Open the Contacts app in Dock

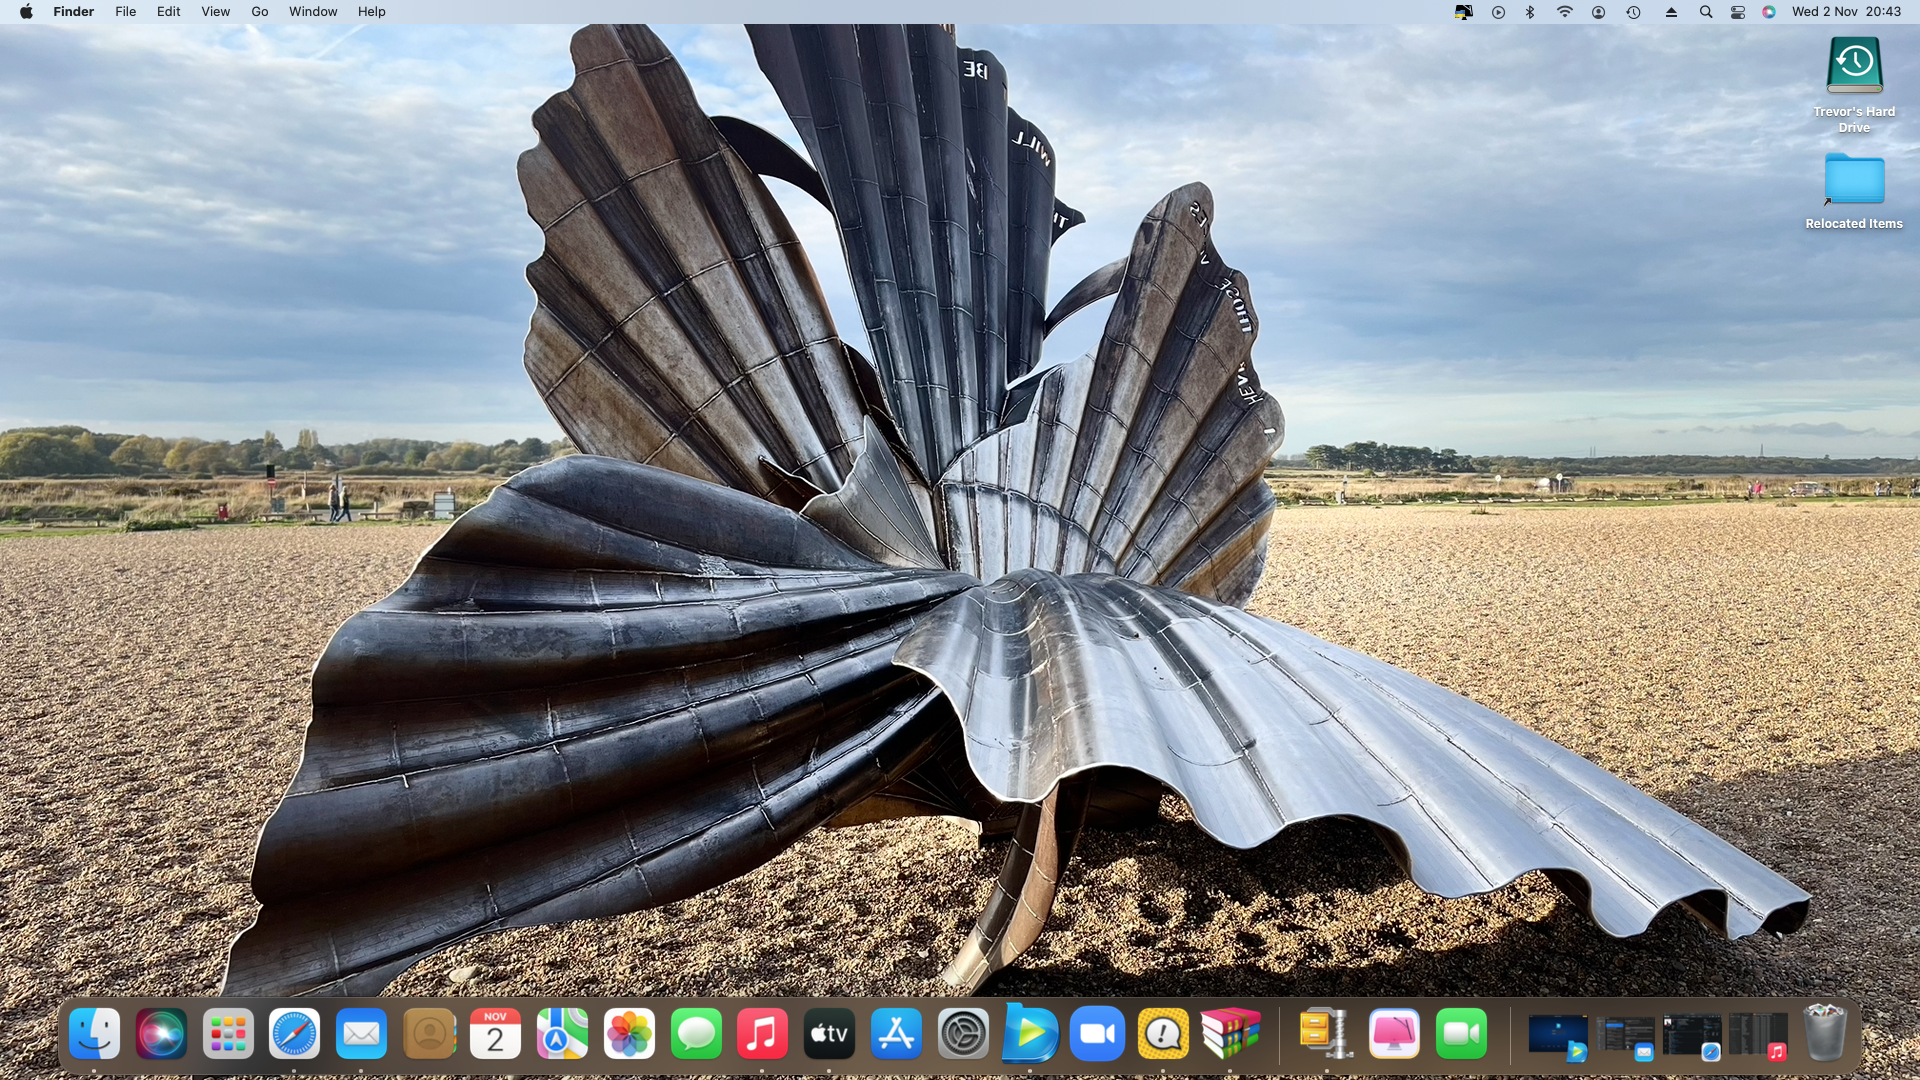click(x=429, y=1033)
